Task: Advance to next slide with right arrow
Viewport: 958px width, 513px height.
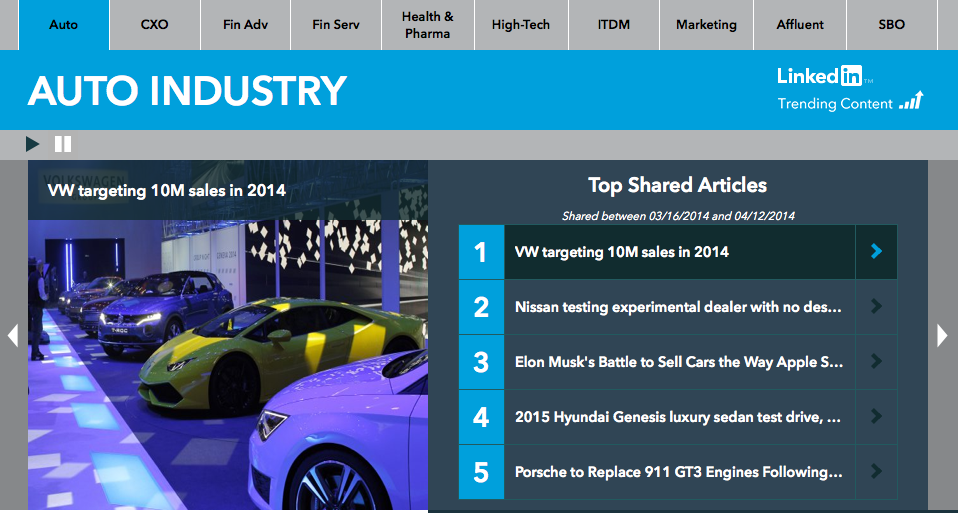Action: pos(942,335)
